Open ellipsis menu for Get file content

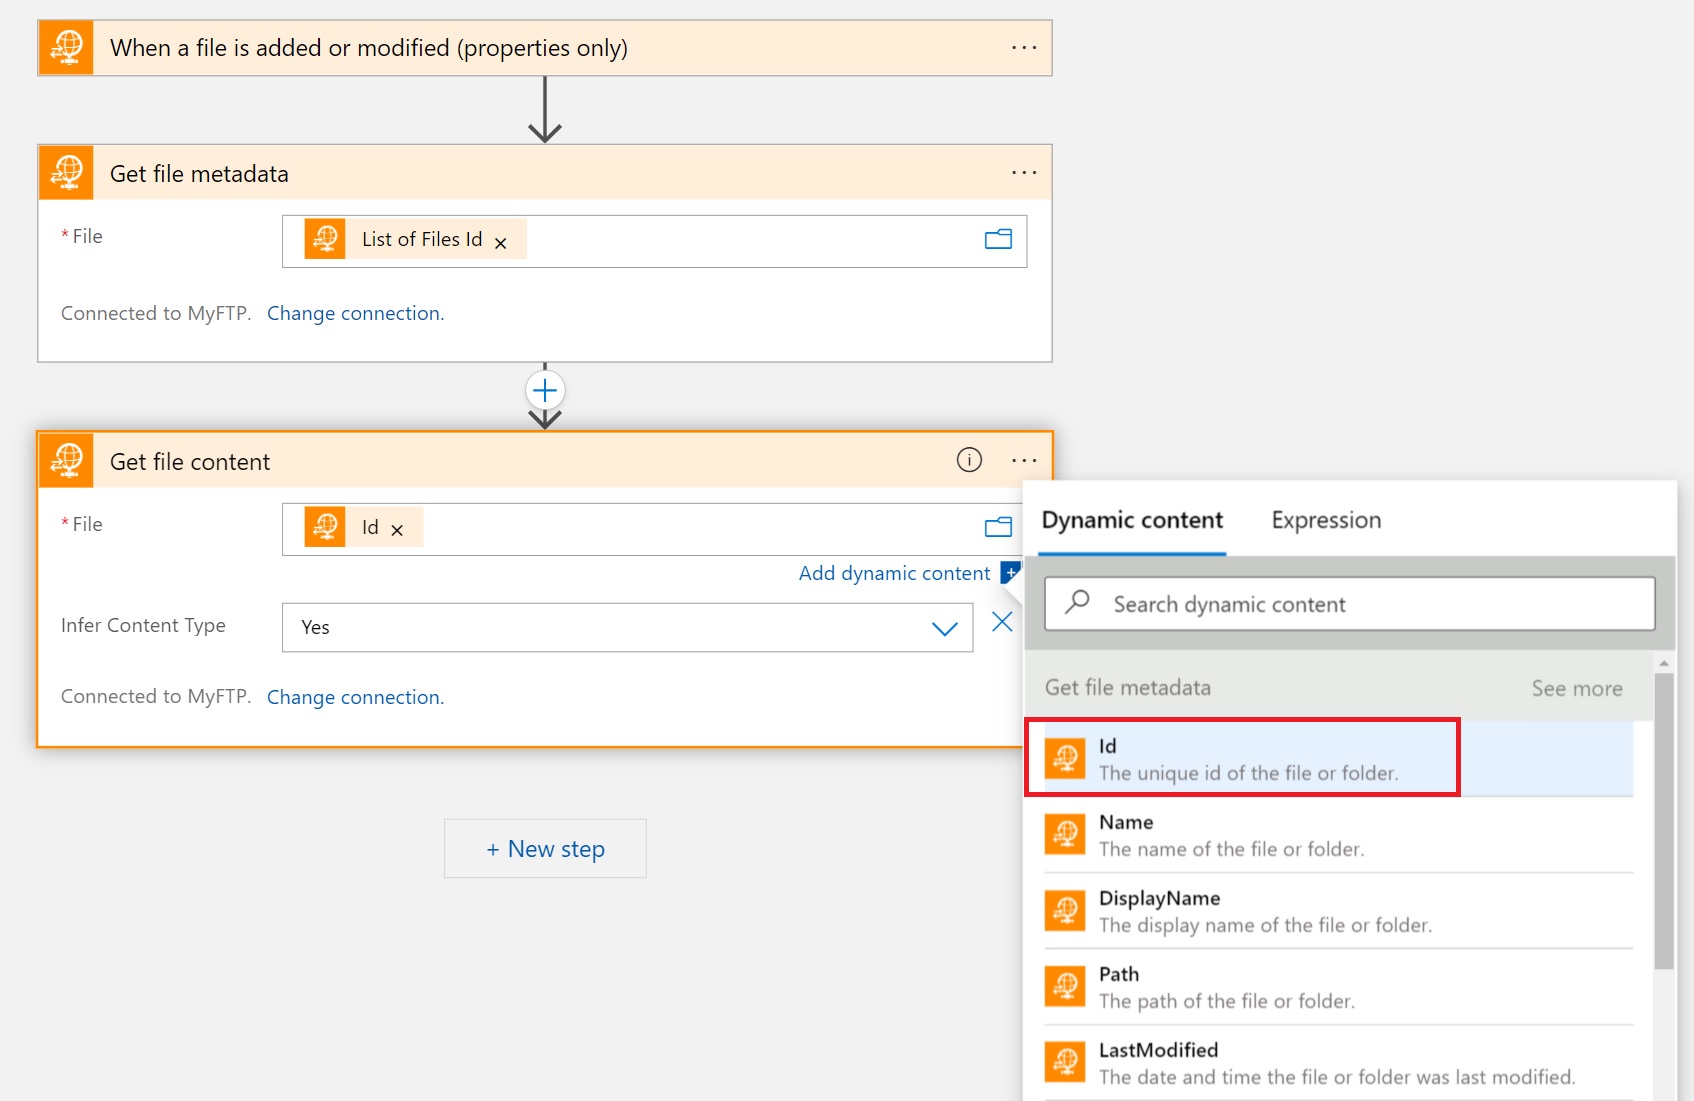click(1023, 461)
